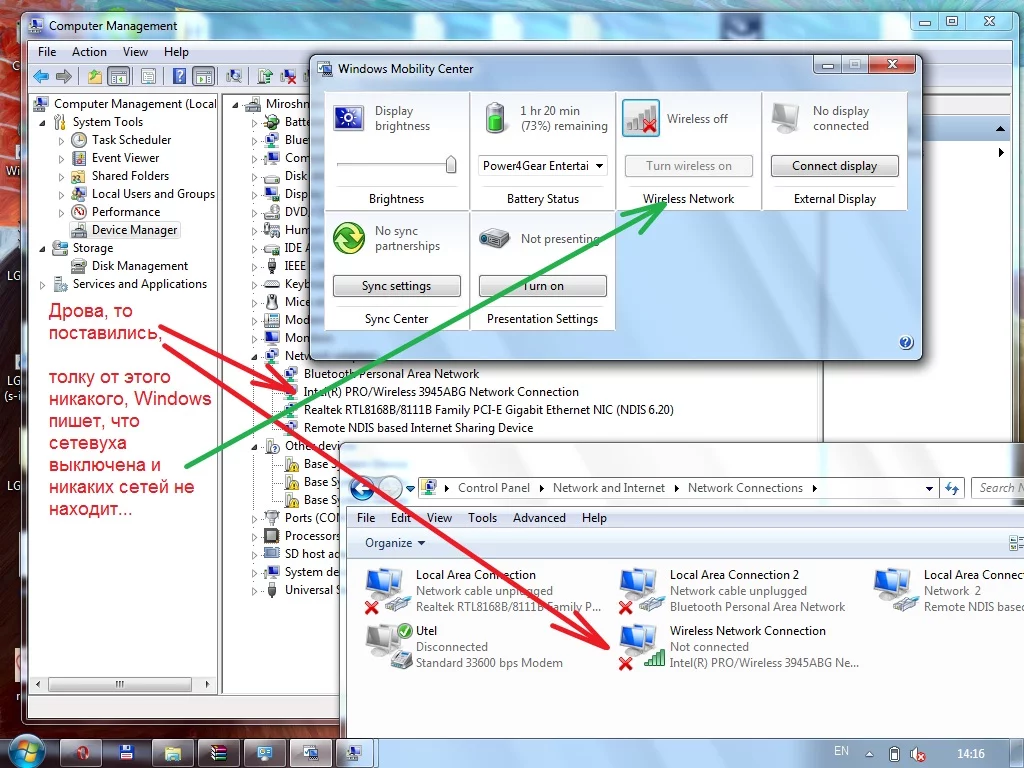This screenshot has width=1024, height=768.
Task: Click the Opera icon in the taskbar
Action: (83, 754)
